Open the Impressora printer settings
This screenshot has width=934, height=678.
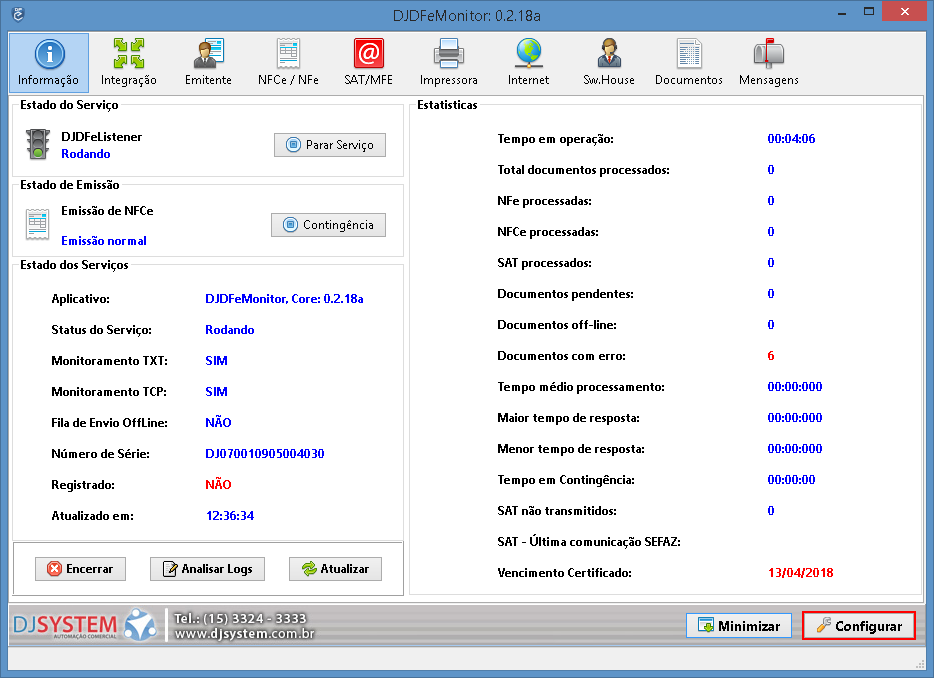click(449, 63)
